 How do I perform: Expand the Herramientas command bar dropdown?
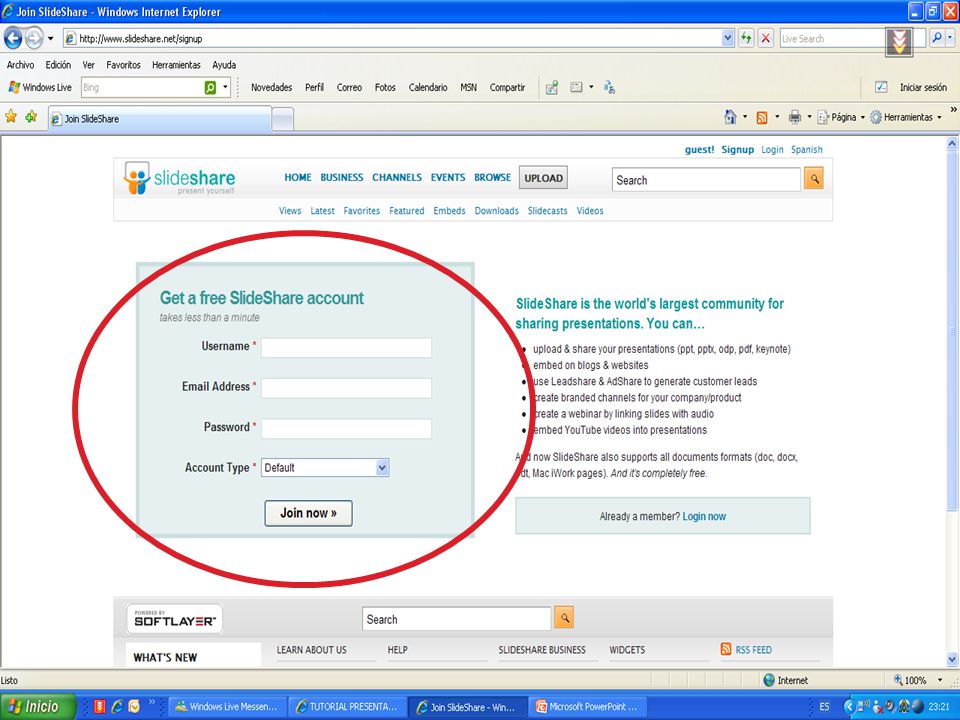(x=939, y=118)
